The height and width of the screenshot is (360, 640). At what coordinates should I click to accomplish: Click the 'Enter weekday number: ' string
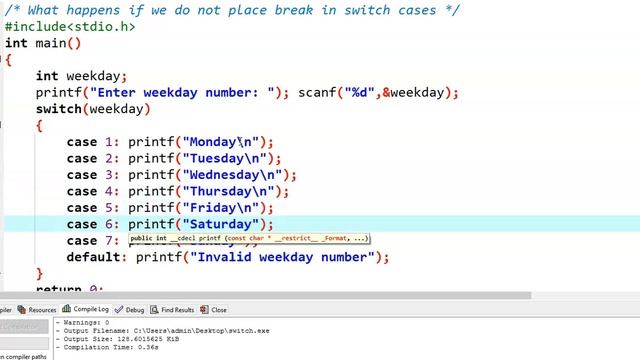tap(182, 93)
